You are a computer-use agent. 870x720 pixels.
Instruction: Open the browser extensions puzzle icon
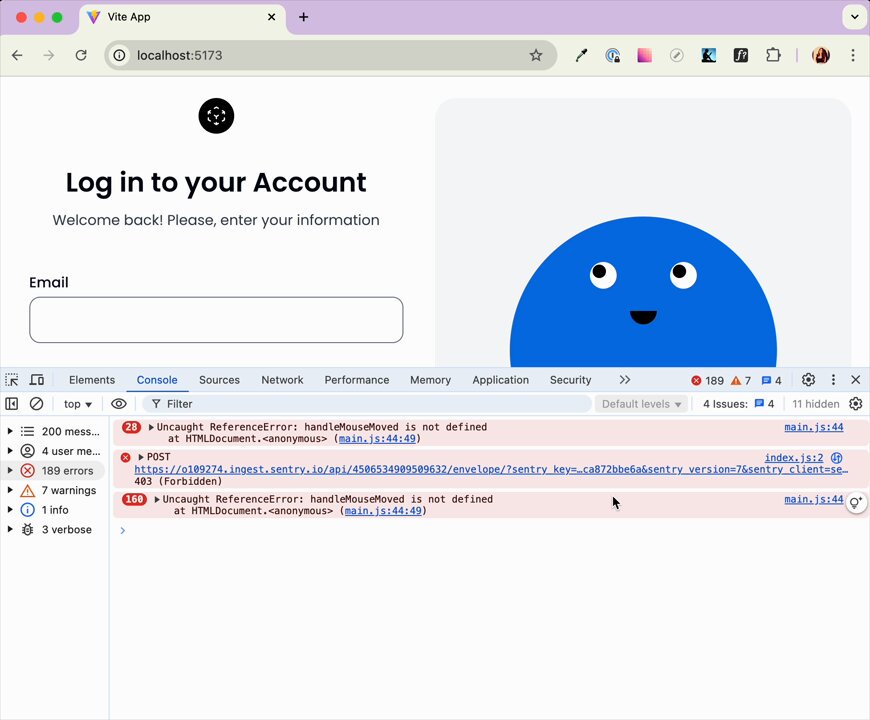click(773, 55)
